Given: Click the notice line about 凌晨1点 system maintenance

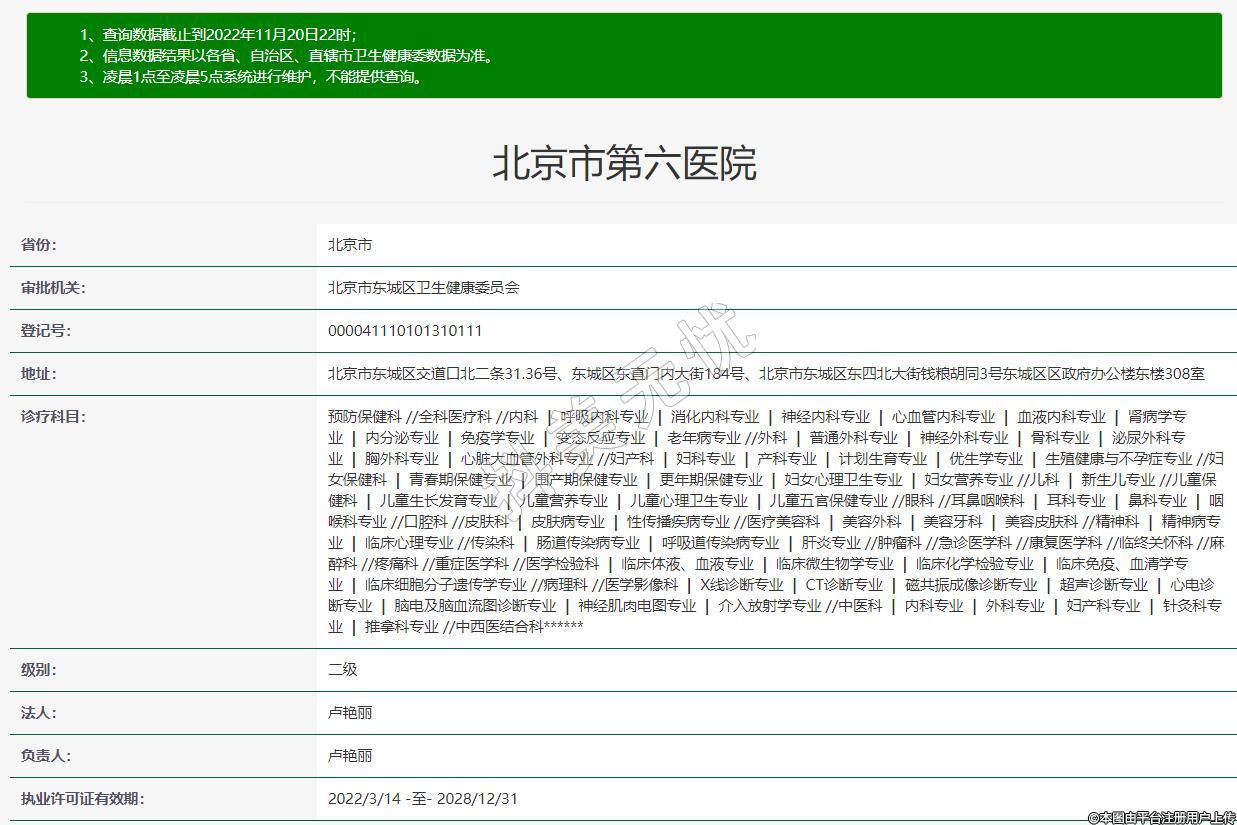Looking at the screenshot, I should coord(251,77).
